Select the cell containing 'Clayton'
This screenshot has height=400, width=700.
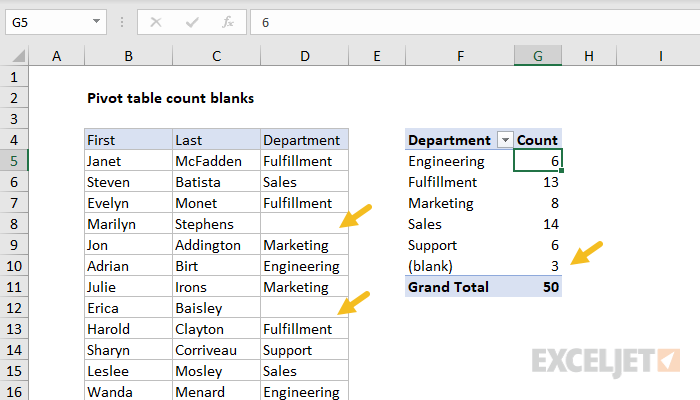(216, 329)
